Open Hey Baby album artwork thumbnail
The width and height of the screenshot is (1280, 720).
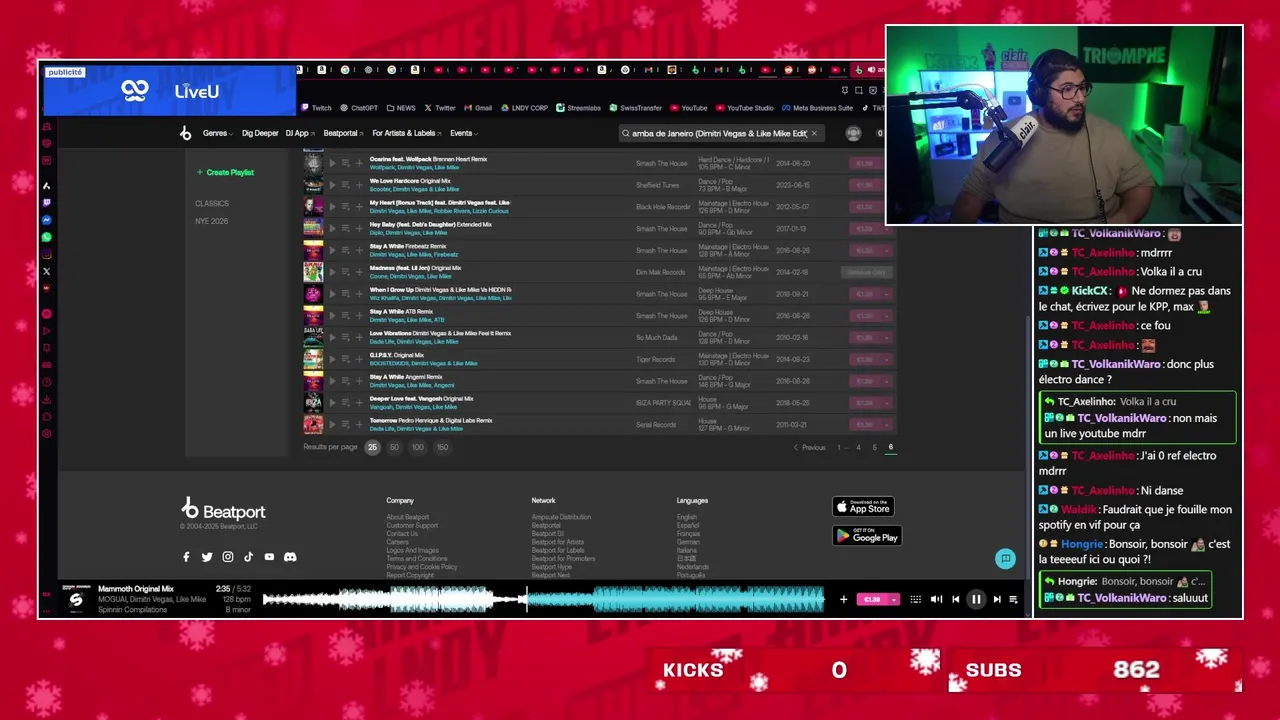click(313, 229)
